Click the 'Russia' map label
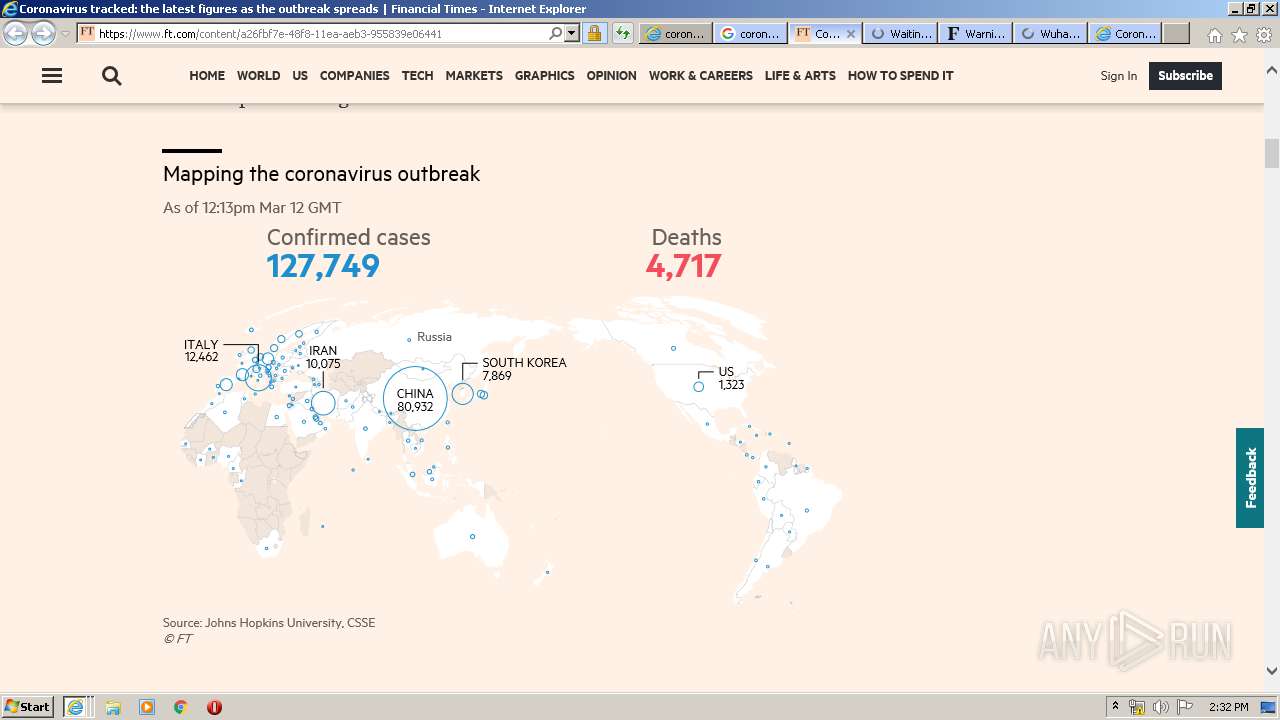Viewport: 1280px width, 720px height. click(434, 337)
